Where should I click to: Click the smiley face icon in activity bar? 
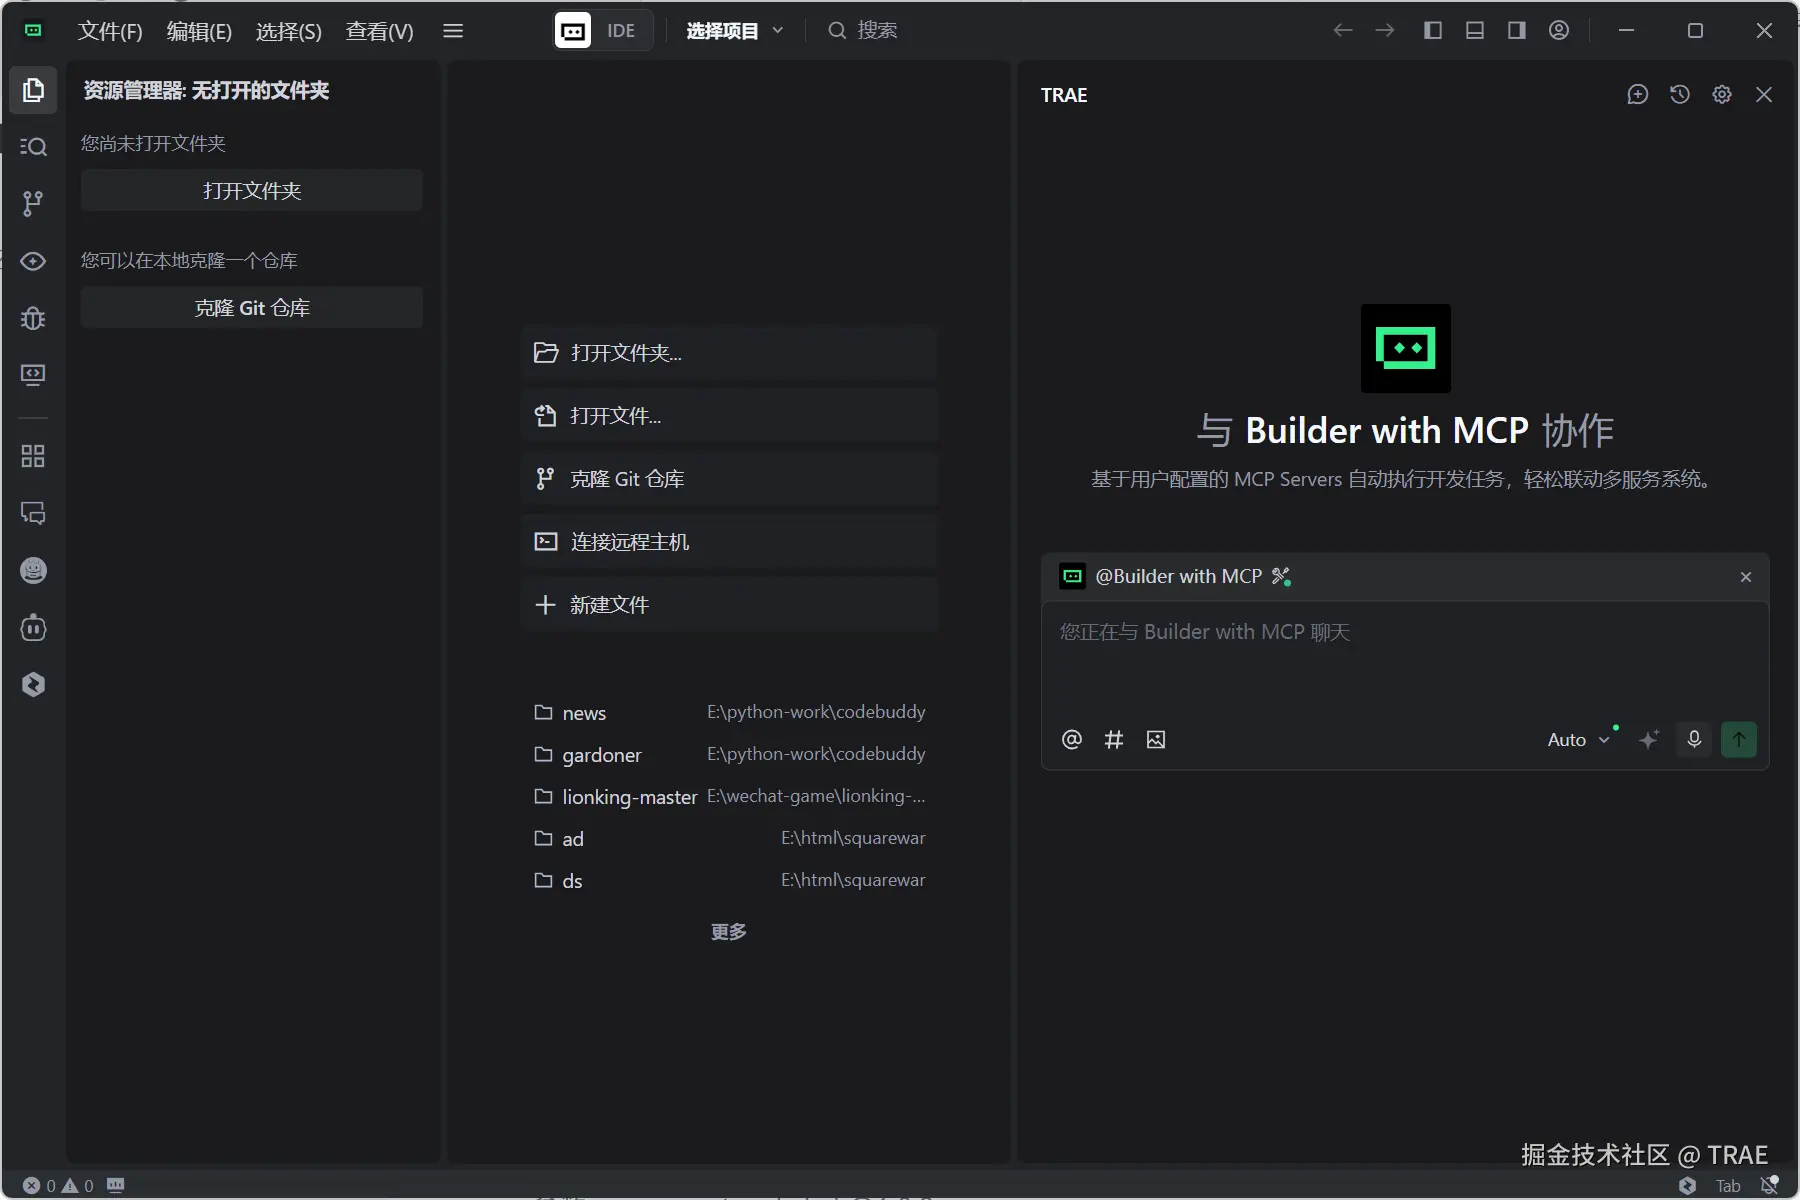(33, 570)
